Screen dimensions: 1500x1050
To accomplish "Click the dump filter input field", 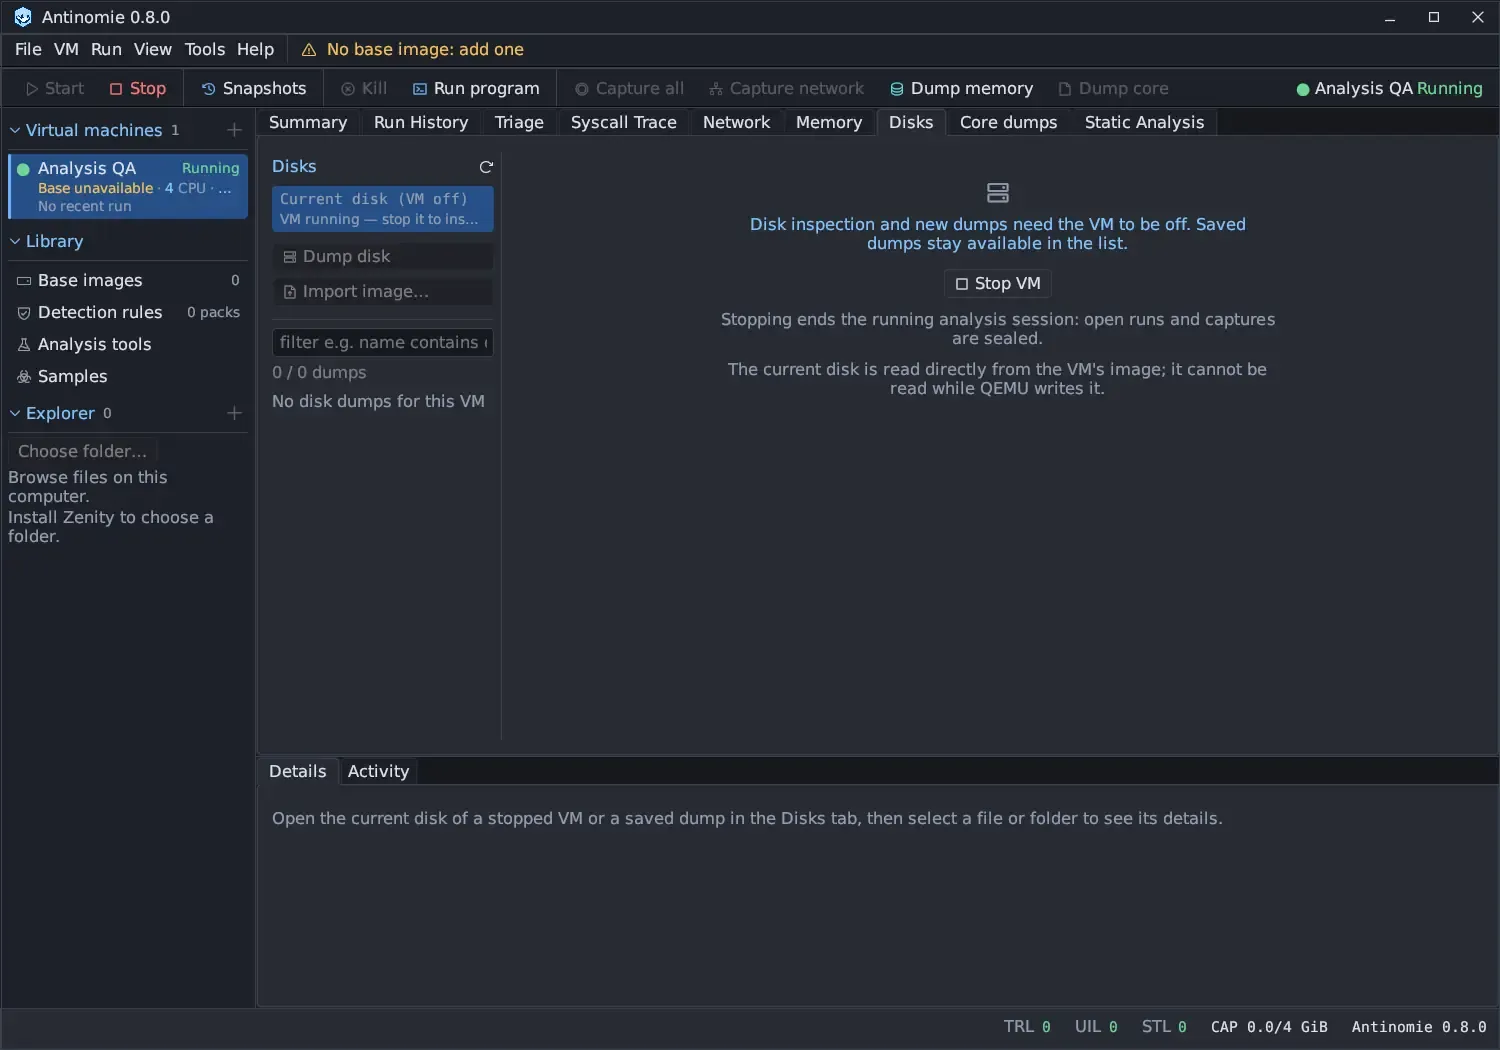I will click(383, 342).
